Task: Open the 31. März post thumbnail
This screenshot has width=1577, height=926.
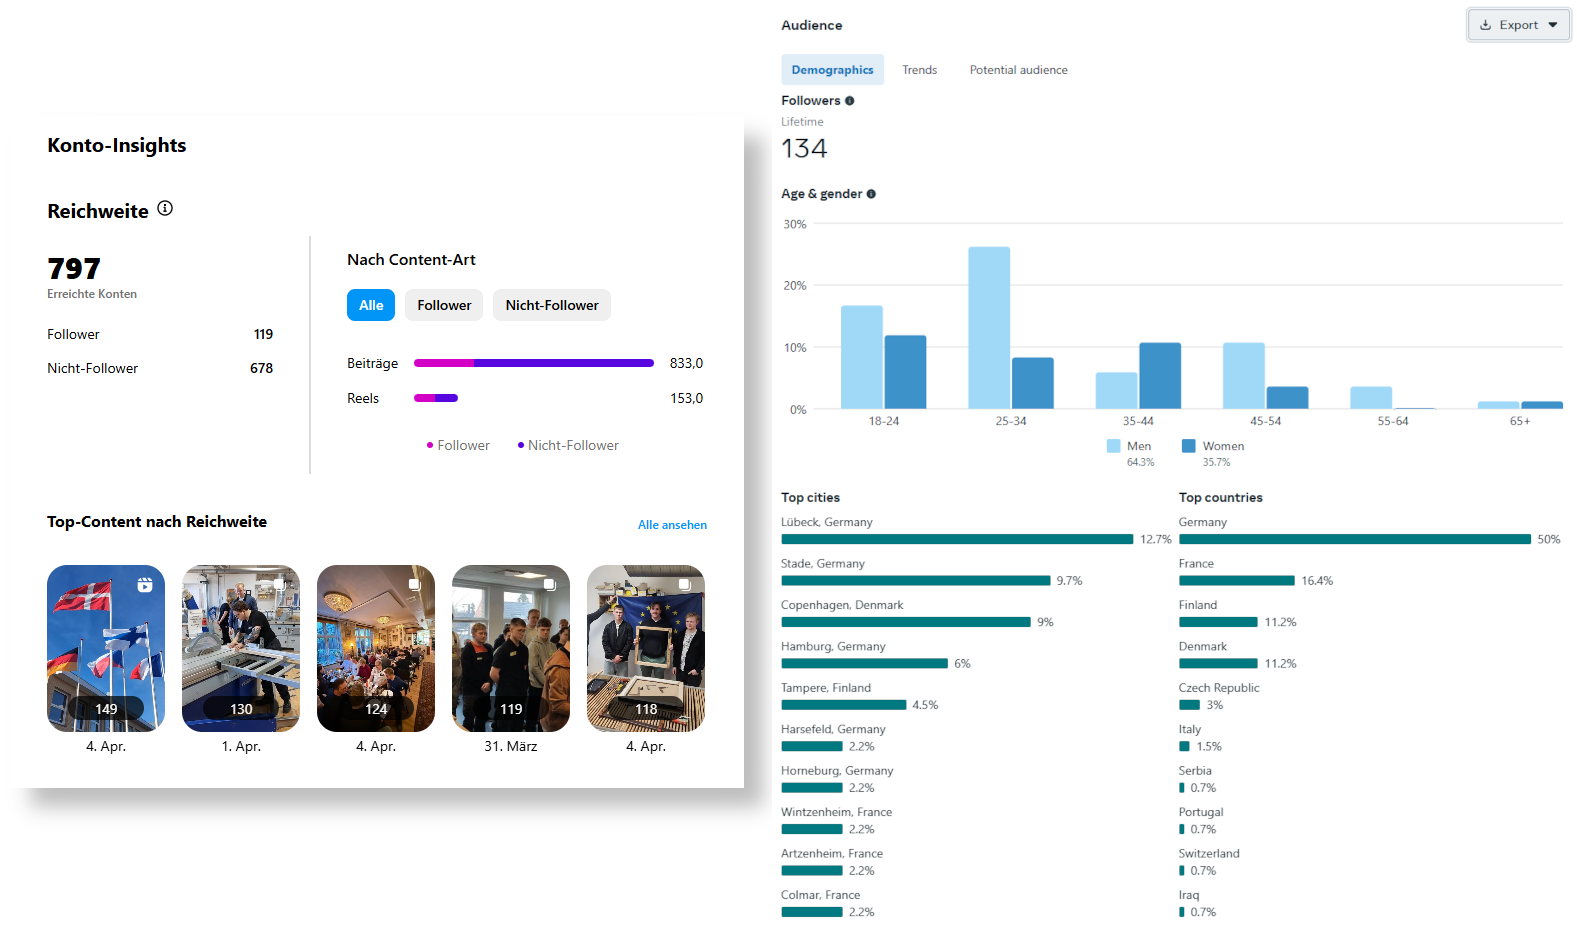Action: pos(511,648)
